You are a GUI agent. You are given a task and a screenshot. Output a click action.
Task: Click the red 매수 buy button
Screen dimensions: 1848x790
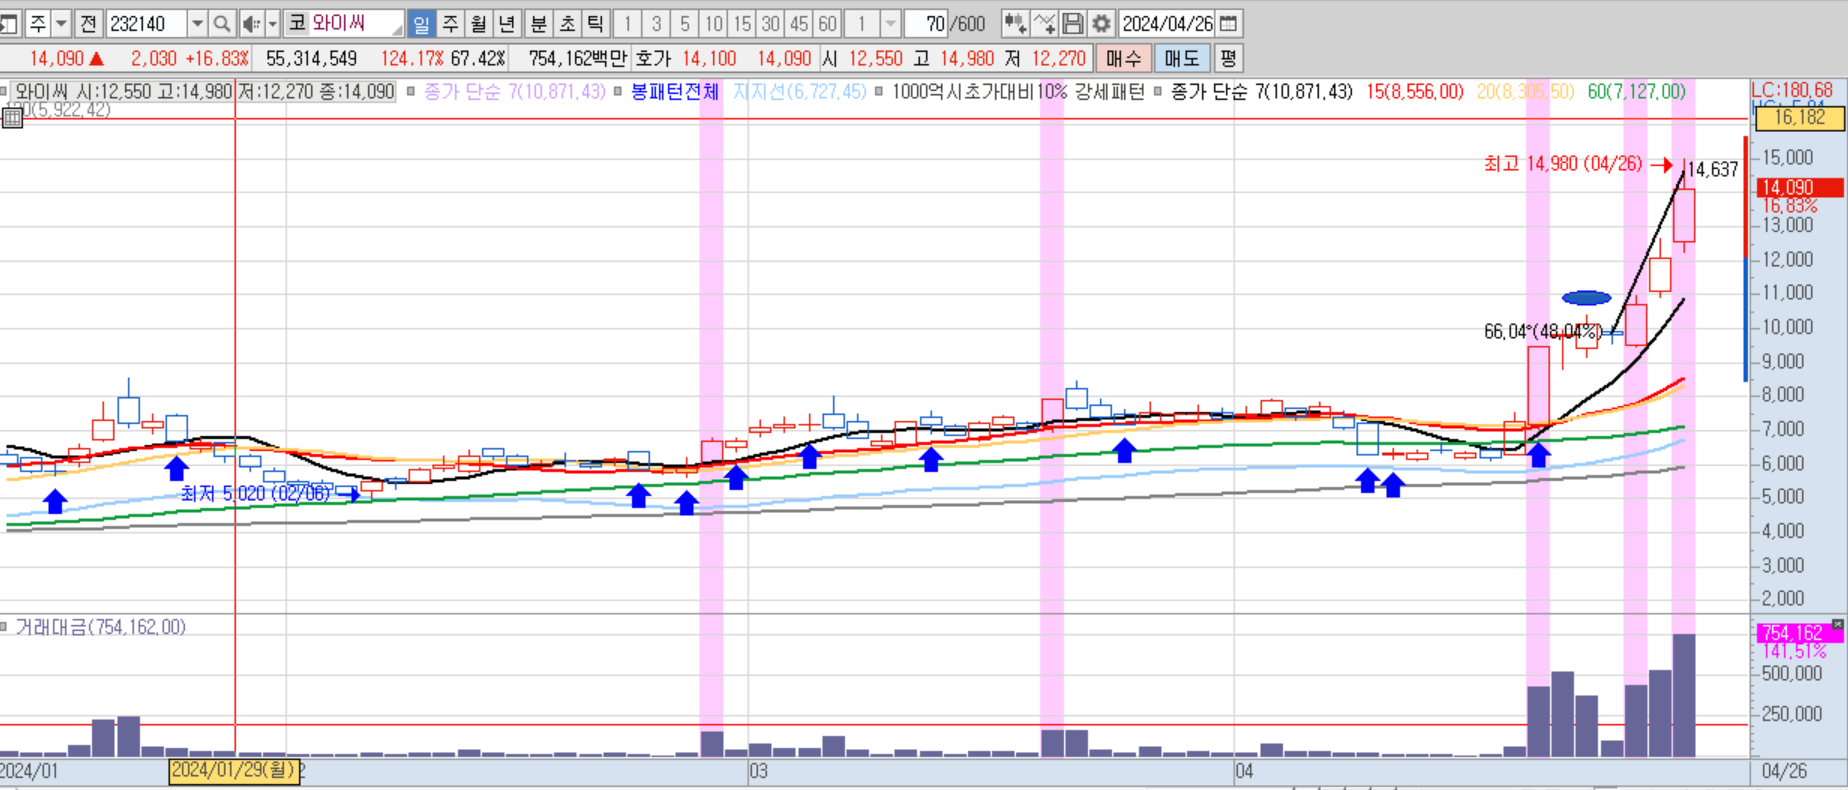pyautogui.click(x=1123, y=58)
